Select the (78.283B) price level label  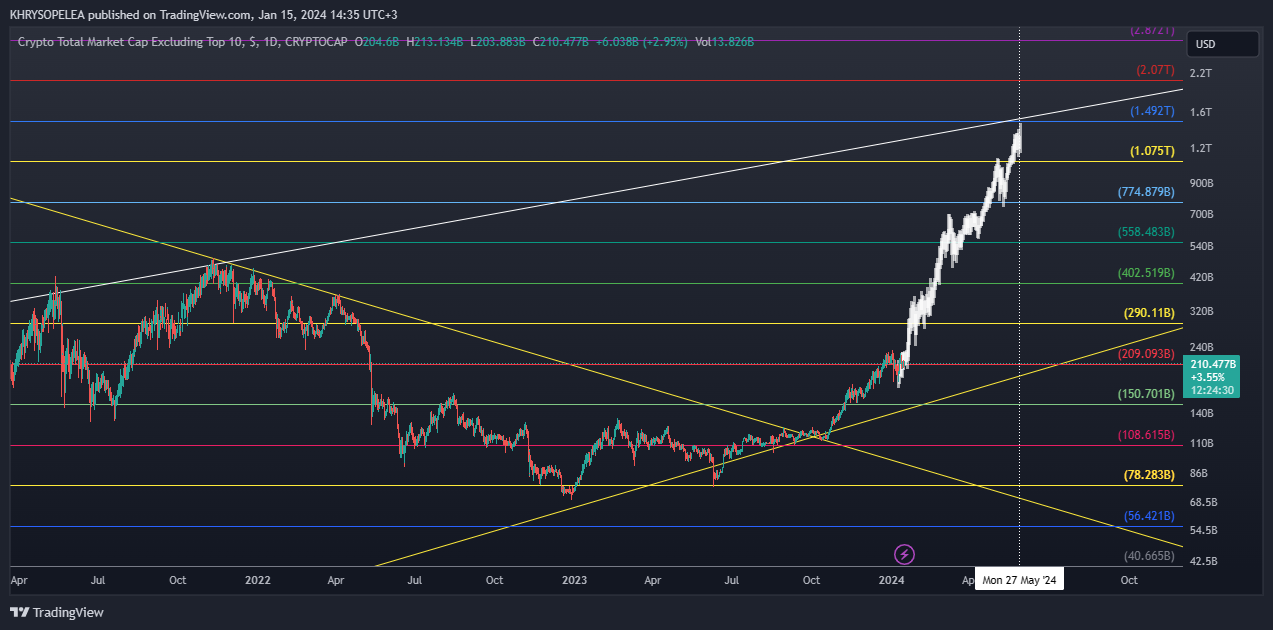coord(1149,475)
